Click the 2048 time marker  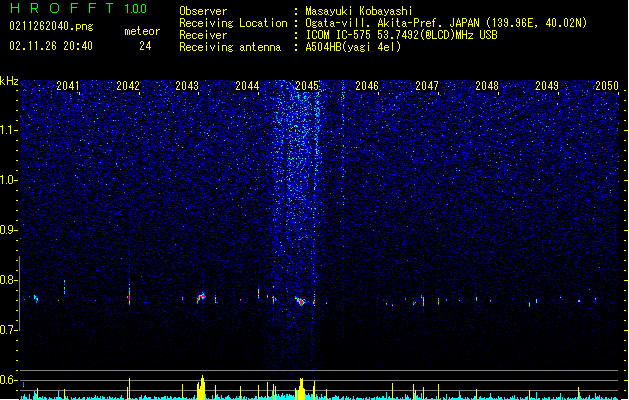pyautogui.click(x=487, y=85)
